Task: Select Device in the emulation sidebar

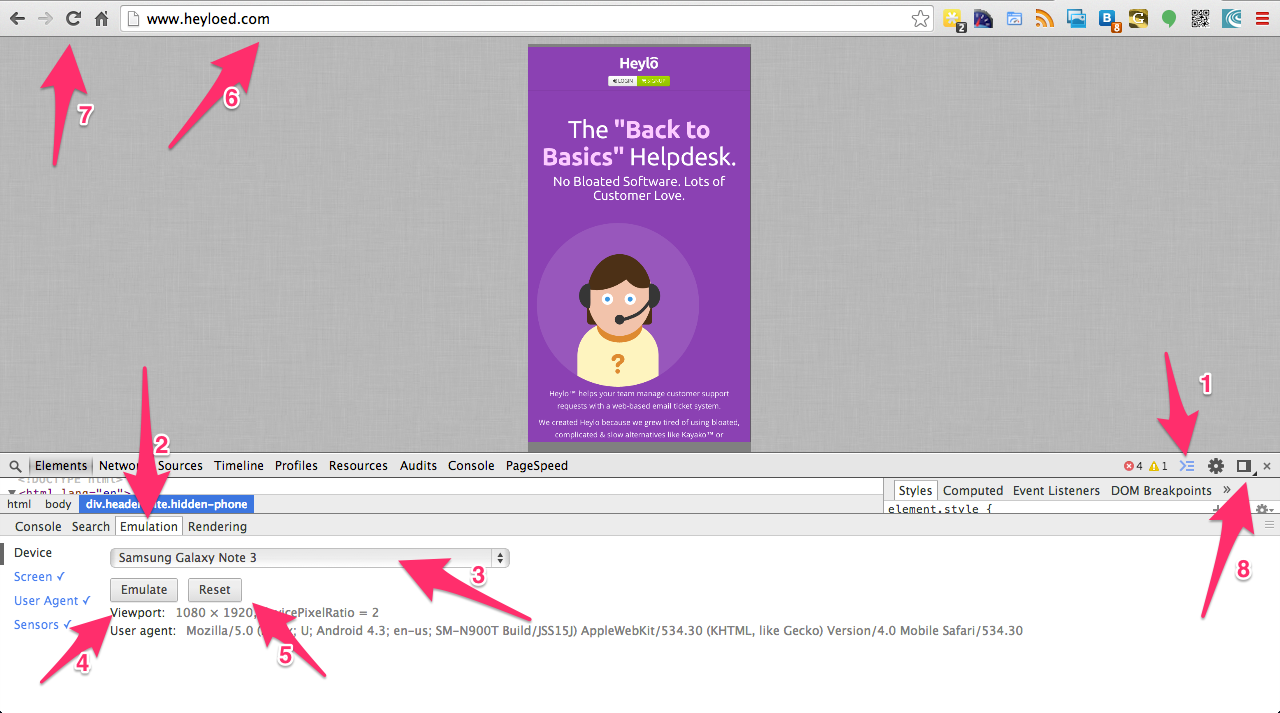Action: [33, 553]
